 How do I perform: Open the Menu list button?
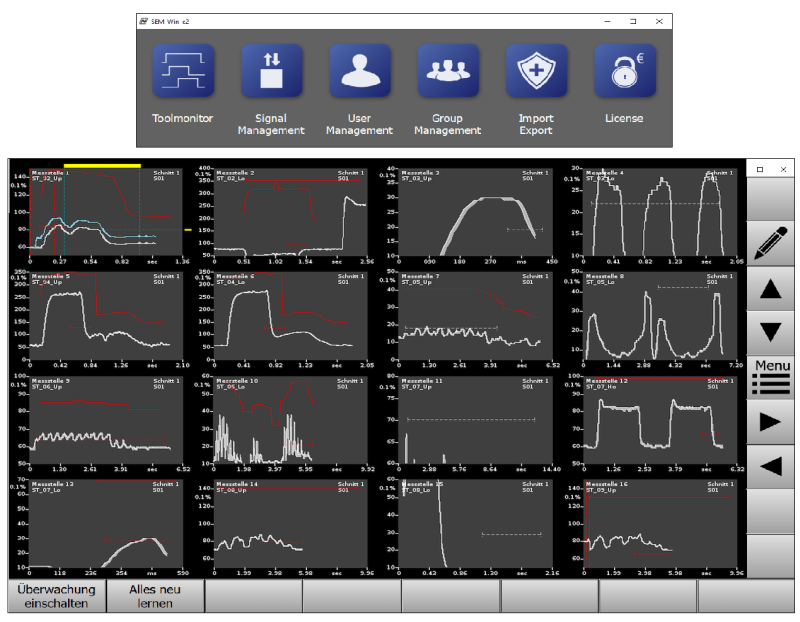coord(771,376)
